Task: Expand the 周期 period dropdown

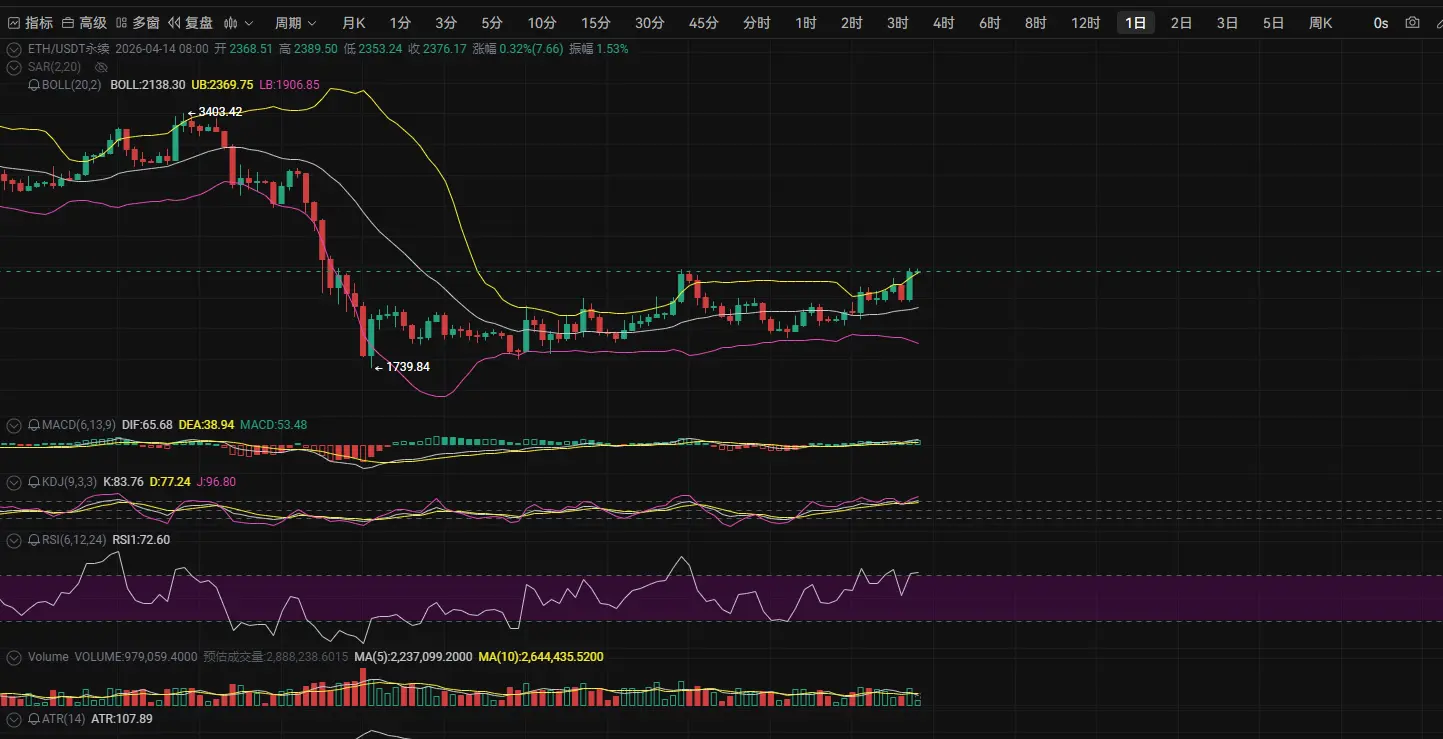Action: (296, 22)
